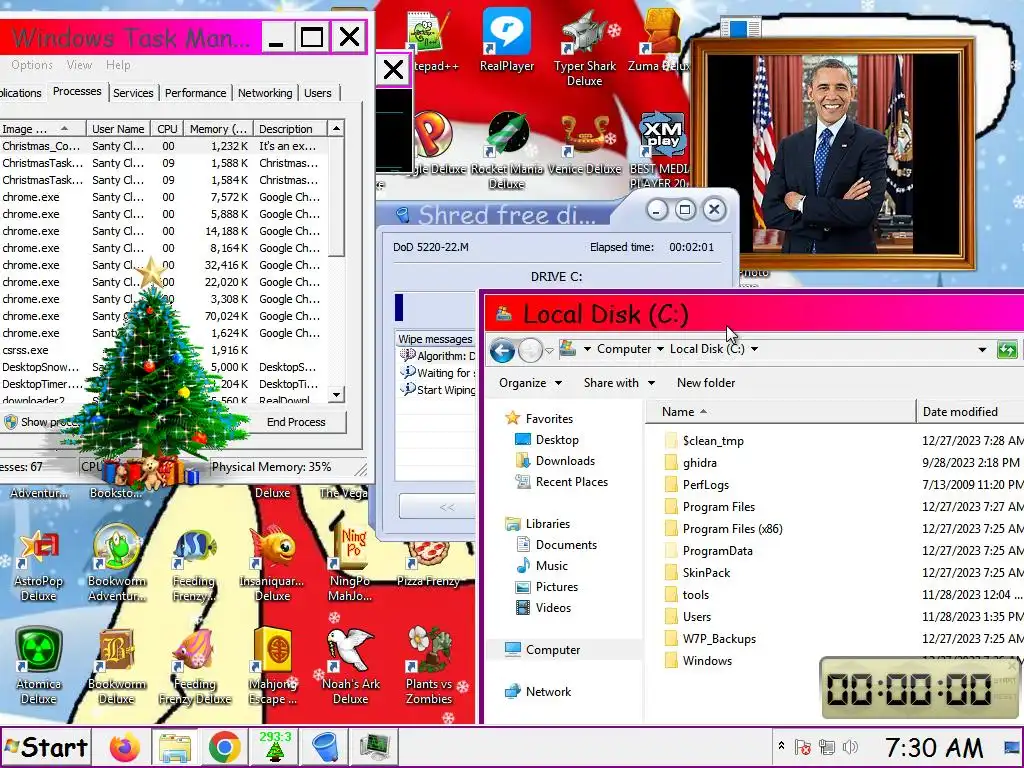Open Task Manager View menu
The image size is (1024, 768).
coord(79,65)
